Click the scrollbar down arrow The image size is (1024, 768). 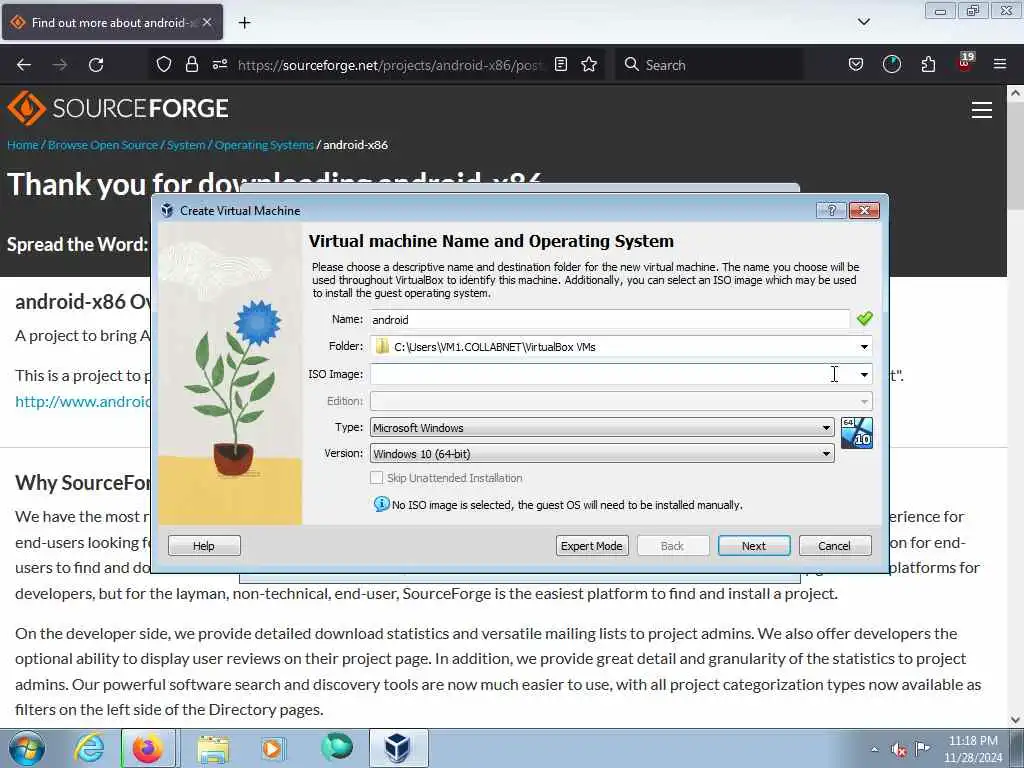tap(1016, 720)
